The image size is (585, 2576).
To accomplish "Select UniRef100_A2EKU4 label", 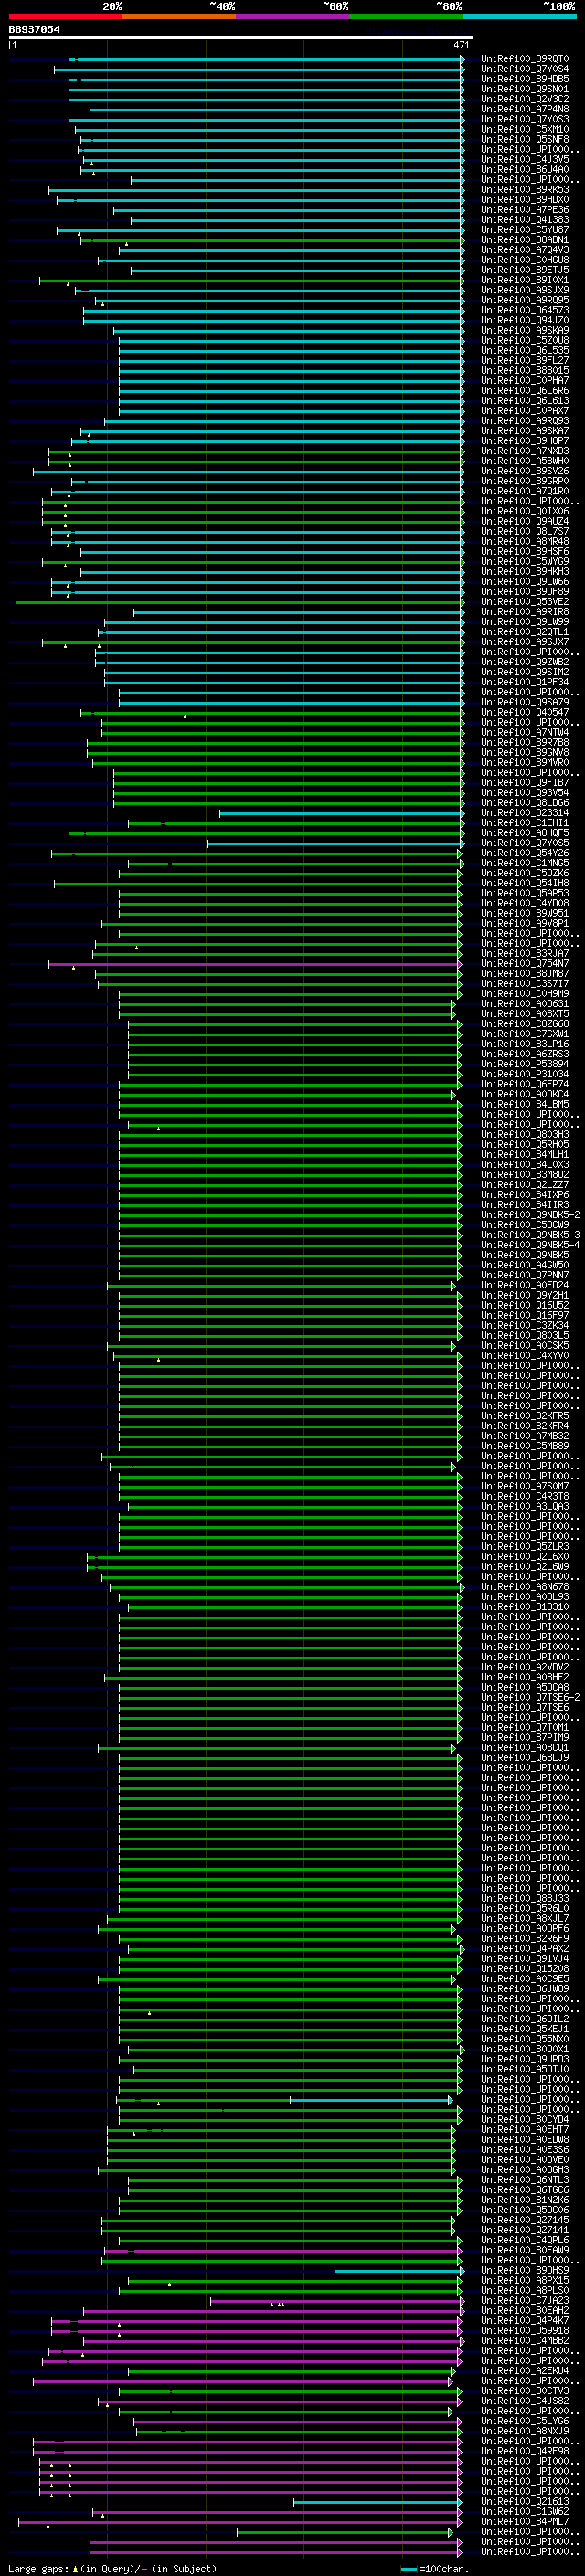I will pyautogui.click(x=524, y=2370).
